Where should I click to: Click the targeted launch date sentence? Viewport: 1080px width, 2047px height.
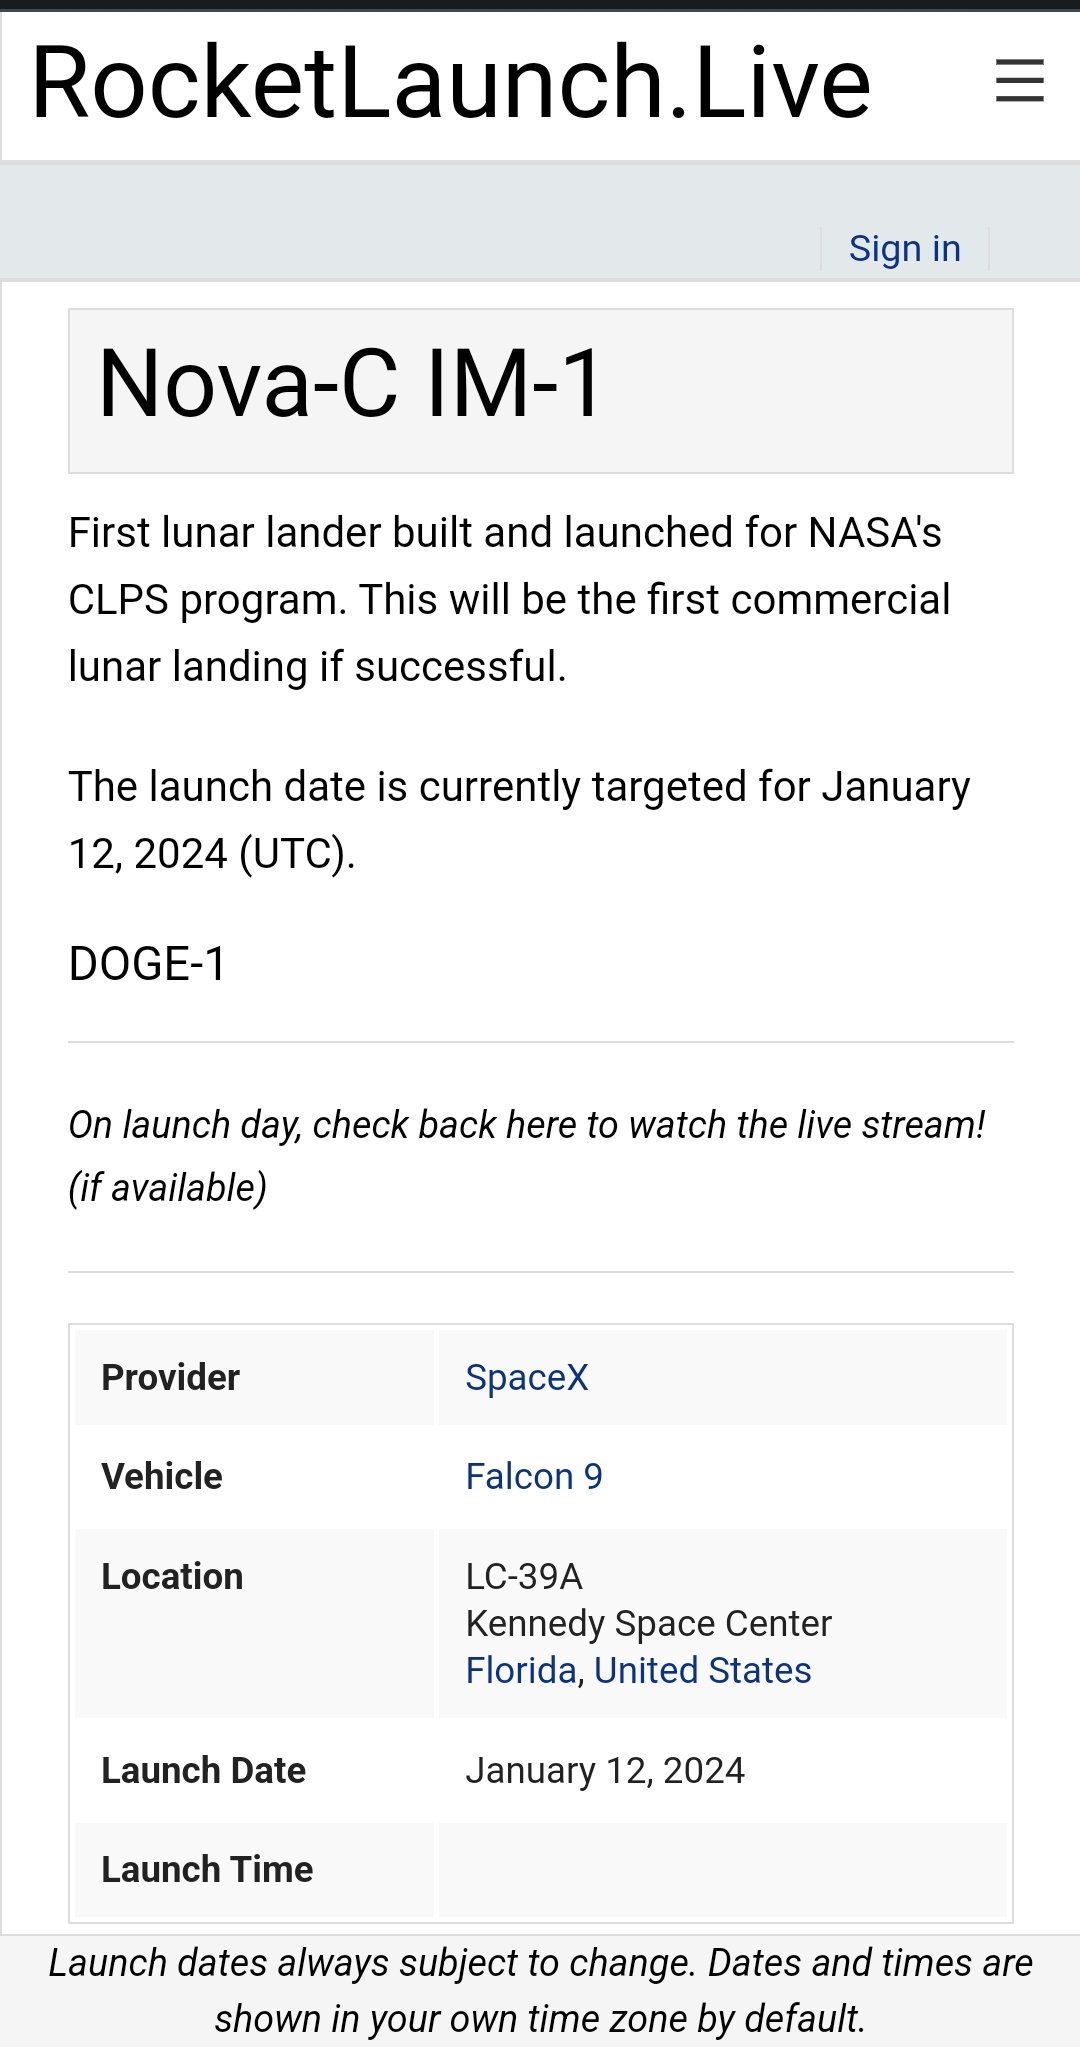tap(518, 819)
